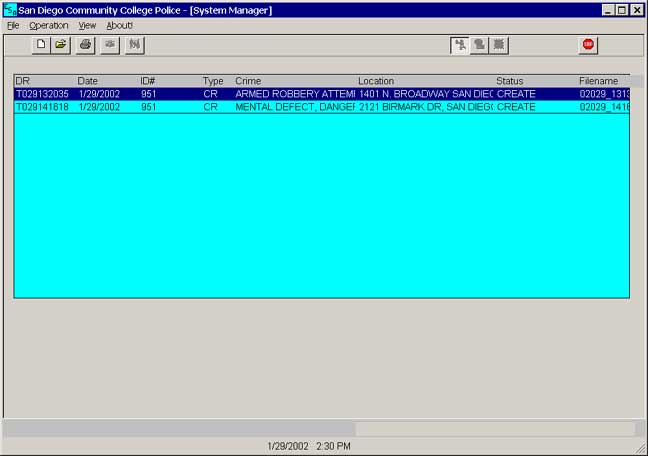
Task: Maximize the System Manager window
Action: 622,10
